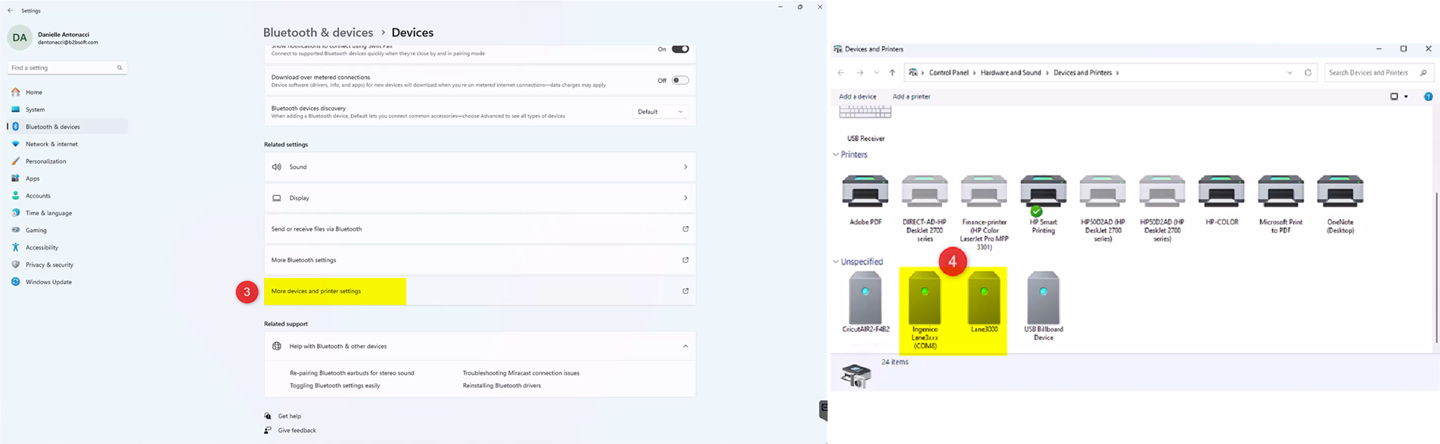Select the OneNote (Desktop) printer icon

point(1340,193)
